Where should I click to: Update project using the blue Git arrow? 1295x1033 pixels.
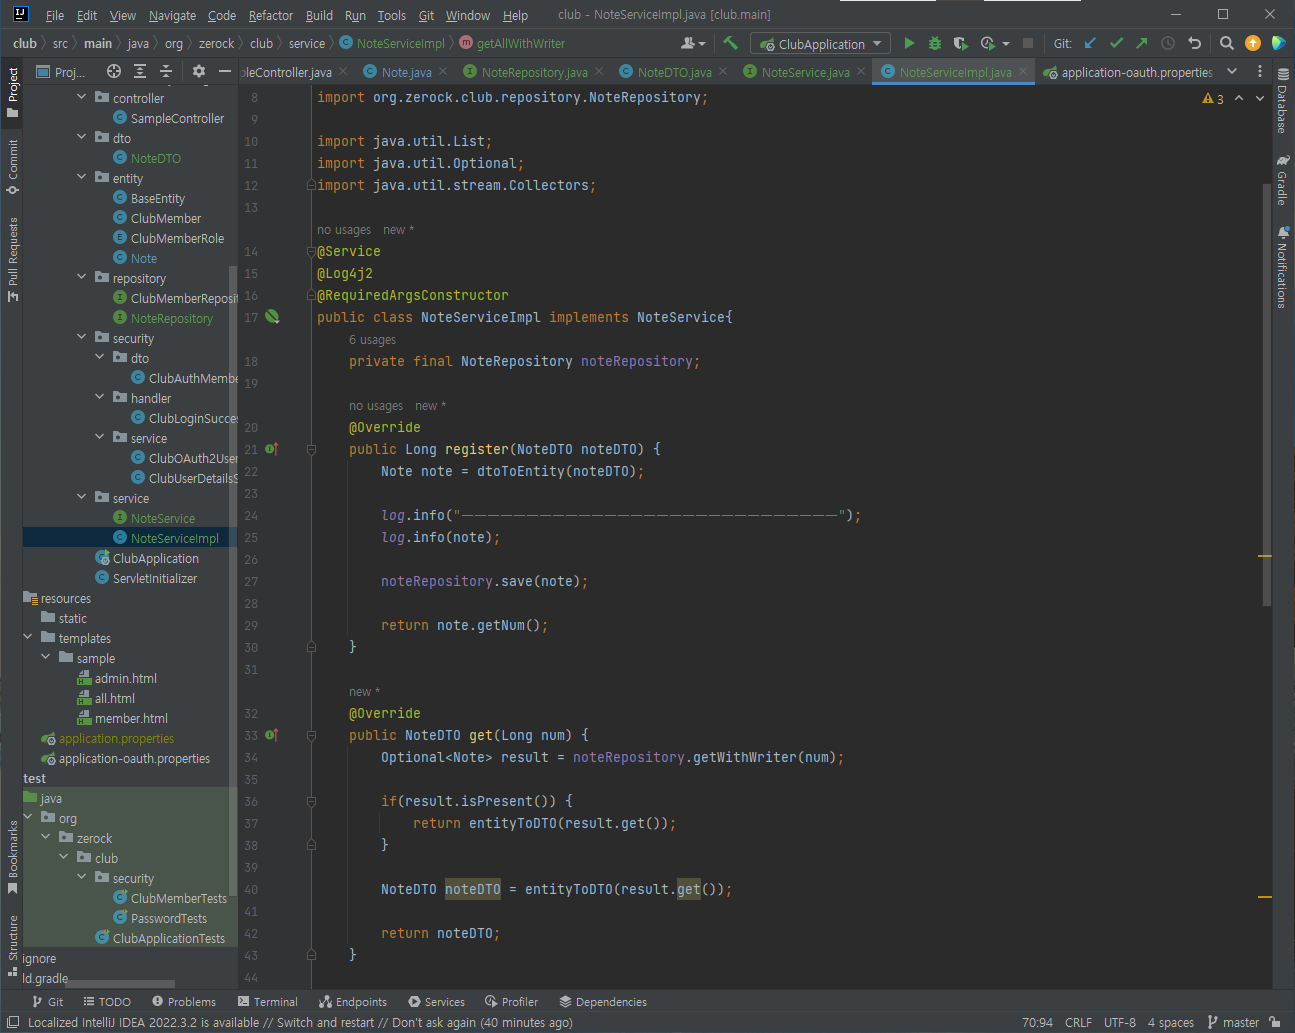(x=1090, y=43)
